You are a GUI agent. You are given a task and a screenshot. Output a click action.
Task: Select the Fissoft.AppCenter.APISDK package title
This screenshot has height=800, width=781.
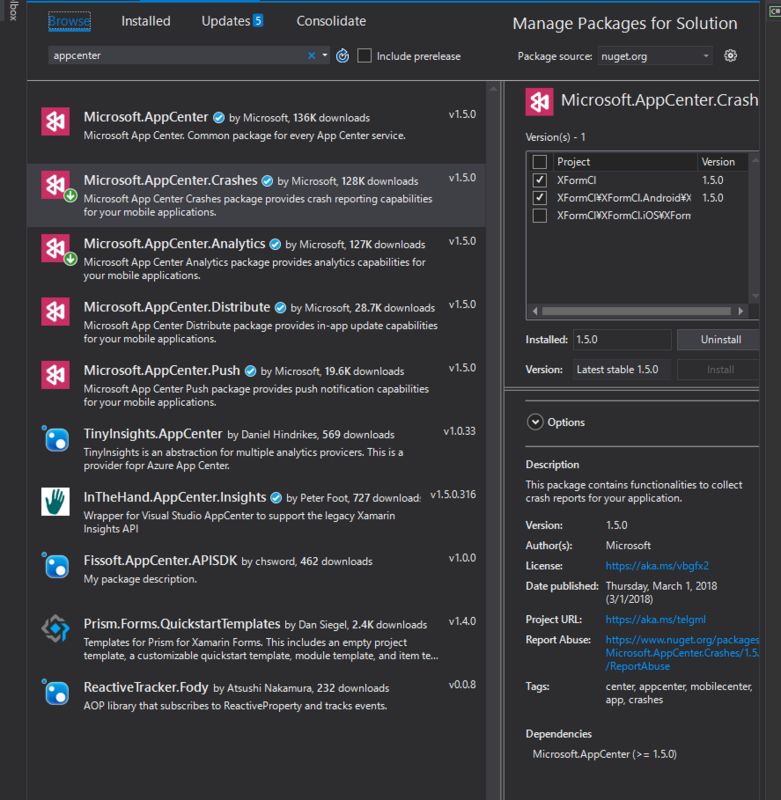[160, 561]
